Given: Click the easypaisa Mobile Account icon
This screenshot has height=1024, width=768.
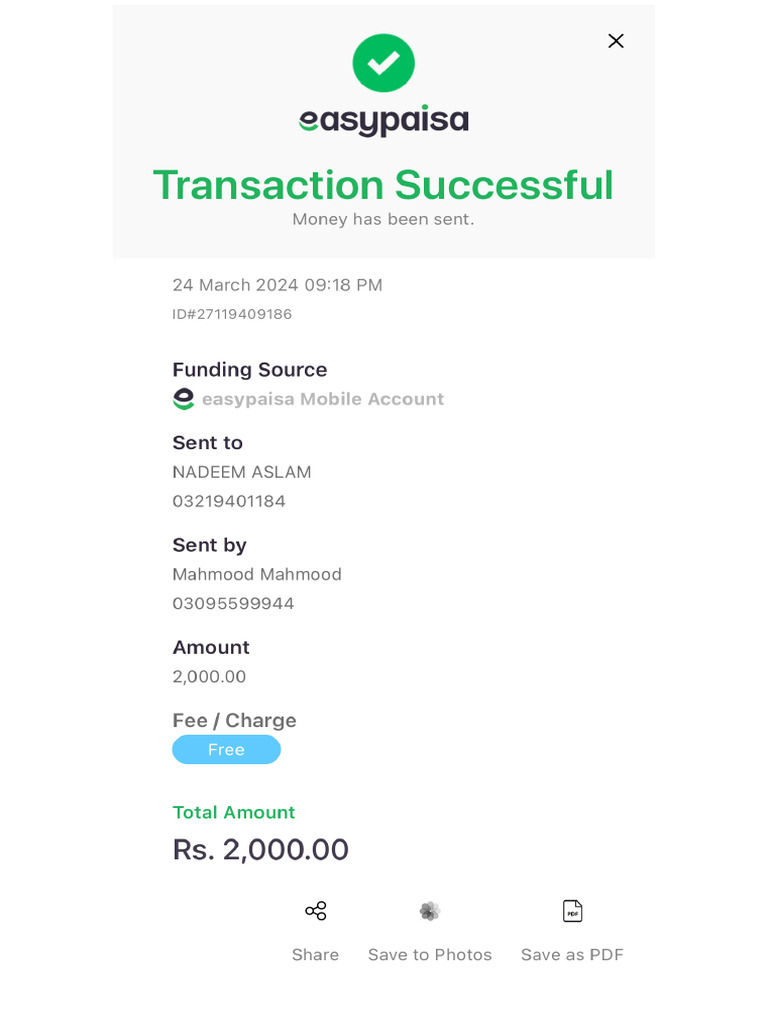Looking at the screenshot, I should click(x=184, y=399).
